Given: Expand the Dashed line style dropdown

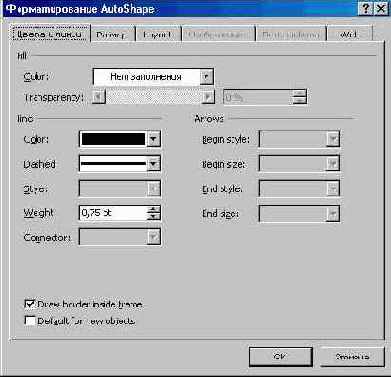Looking at the screenshot, I should click(x=154, y=164).
